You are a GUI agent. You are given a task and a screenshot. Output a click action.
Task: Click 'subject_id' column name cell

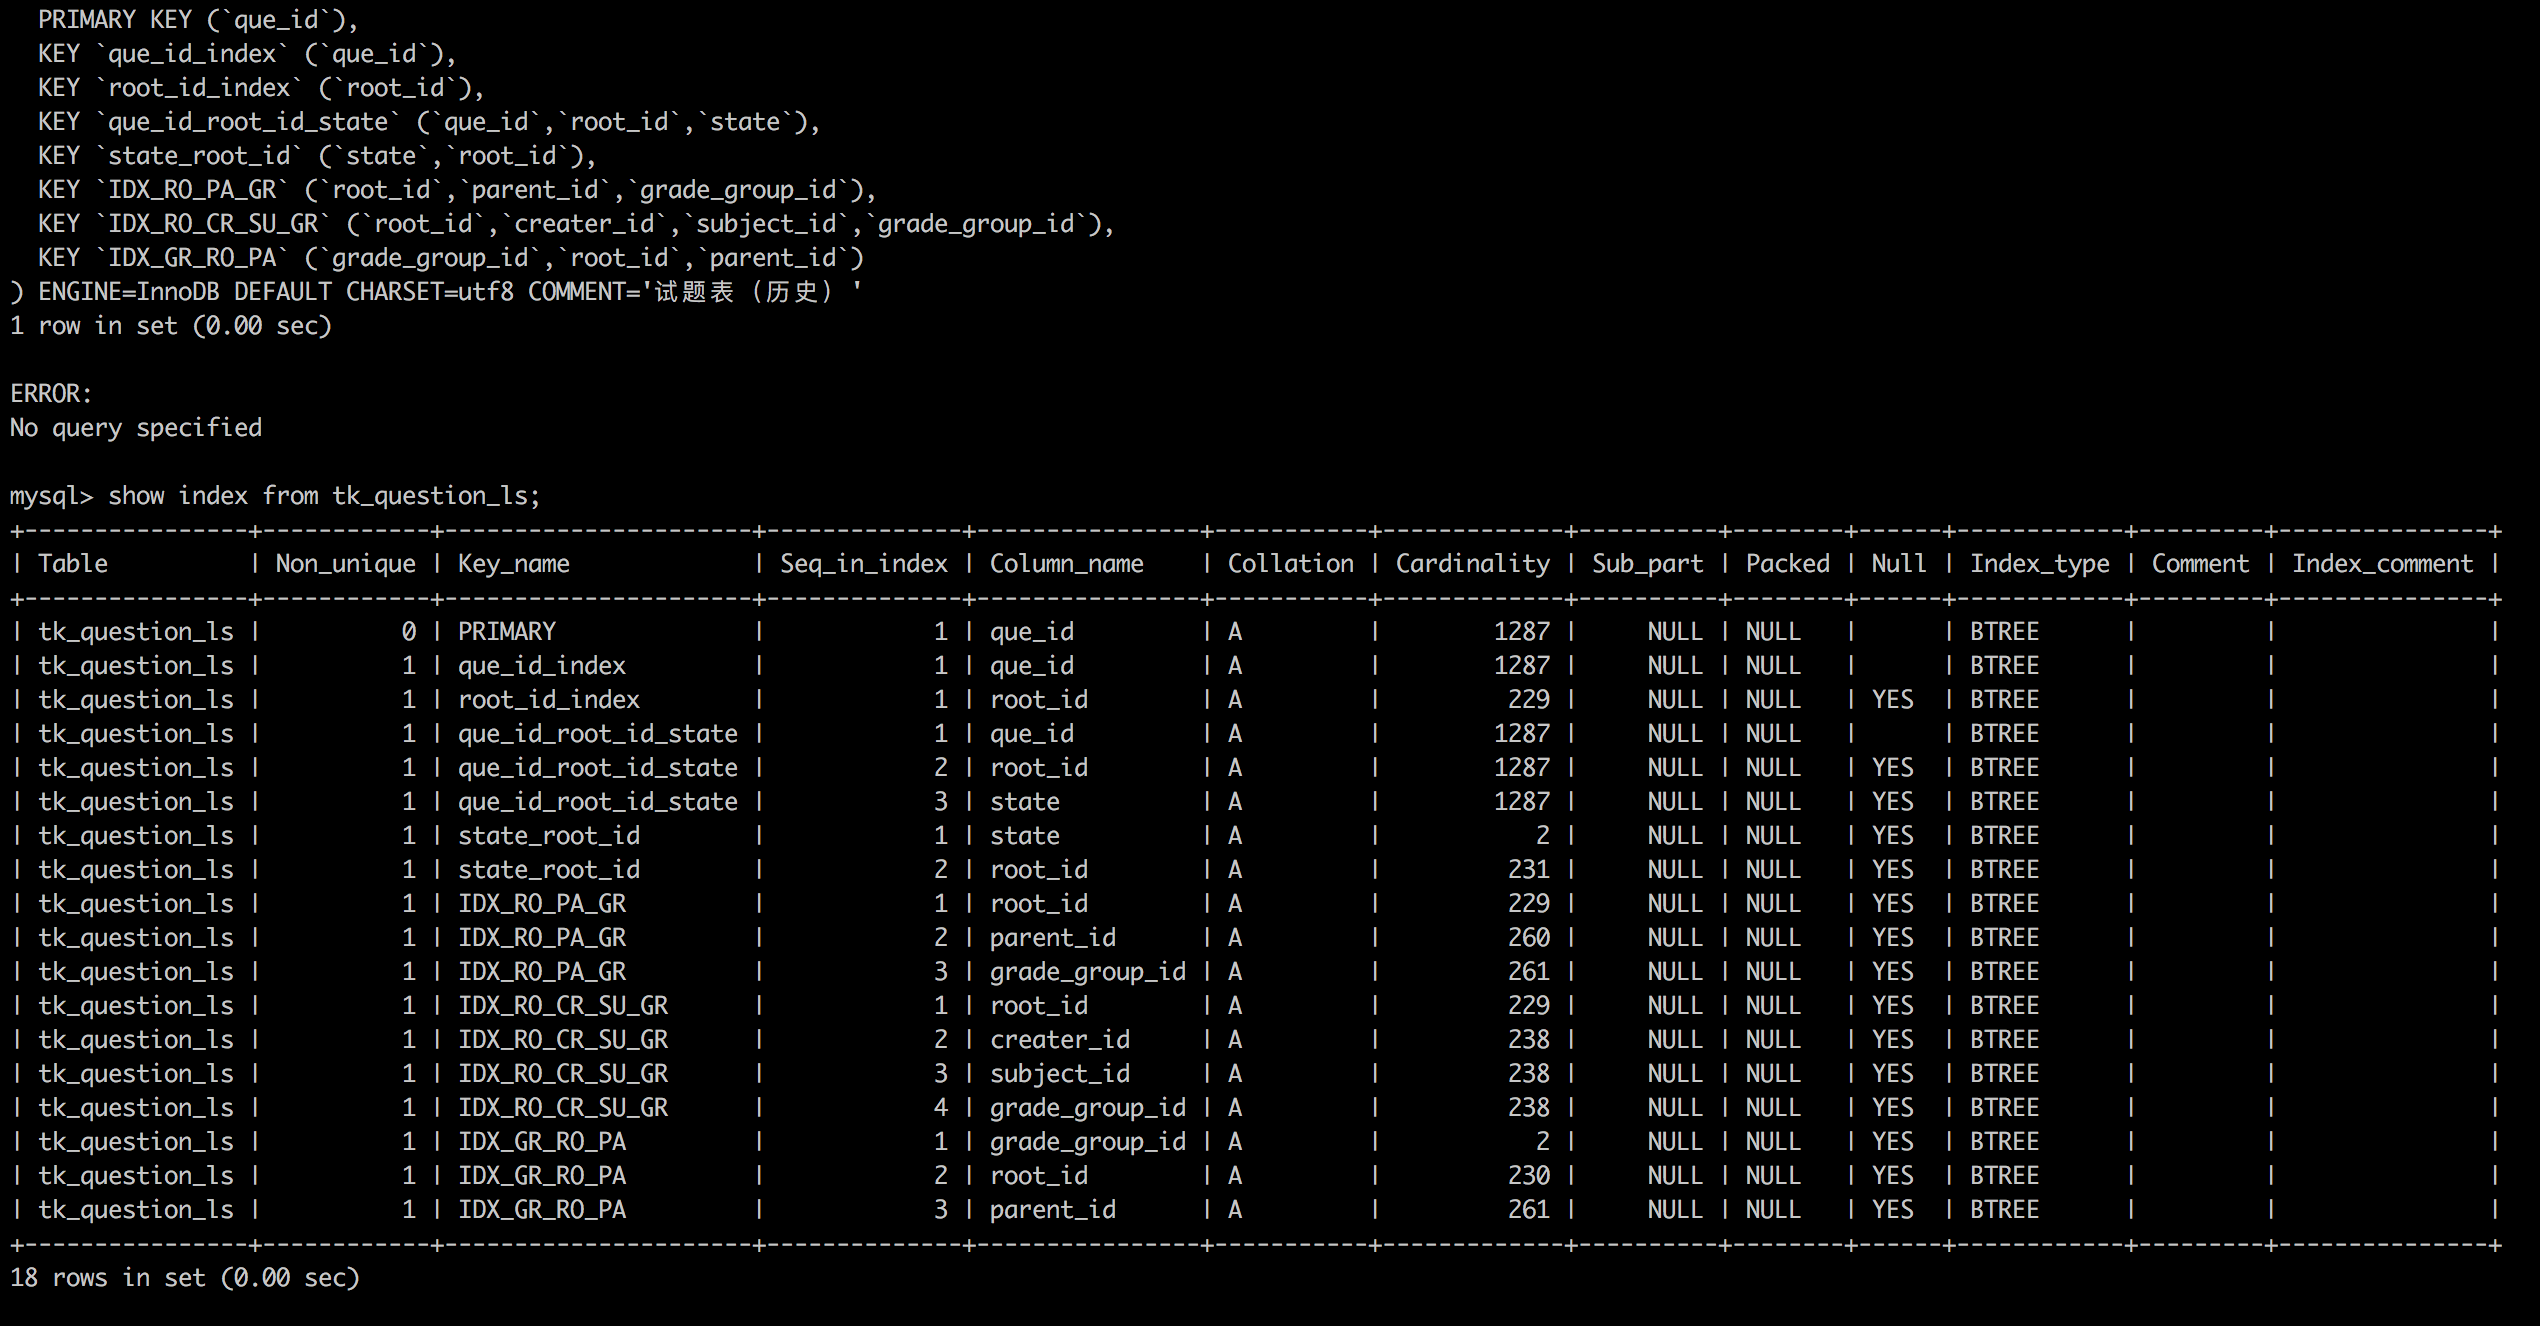(1059, 1074)
